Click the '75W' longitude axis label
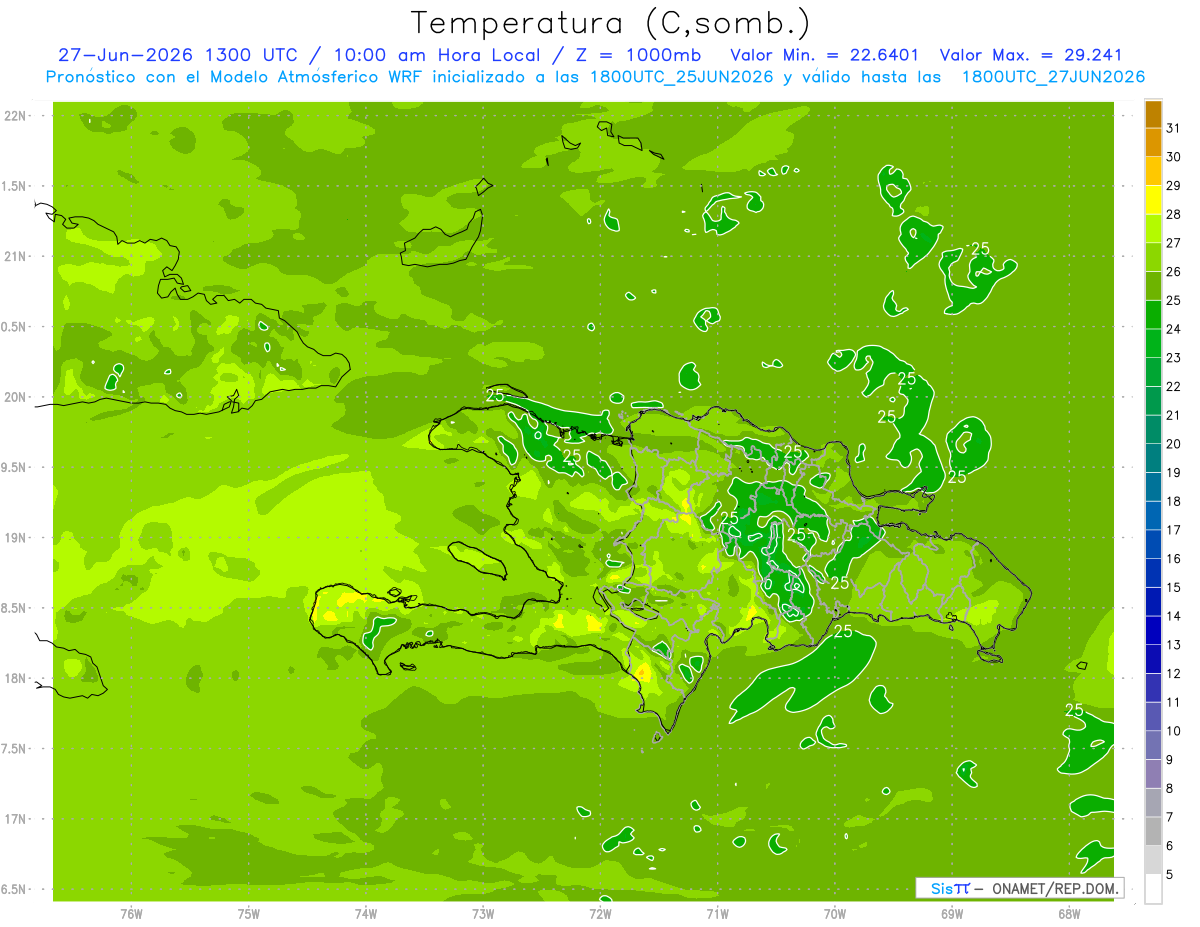1200x927 pixels. click(x=249, y=914)
